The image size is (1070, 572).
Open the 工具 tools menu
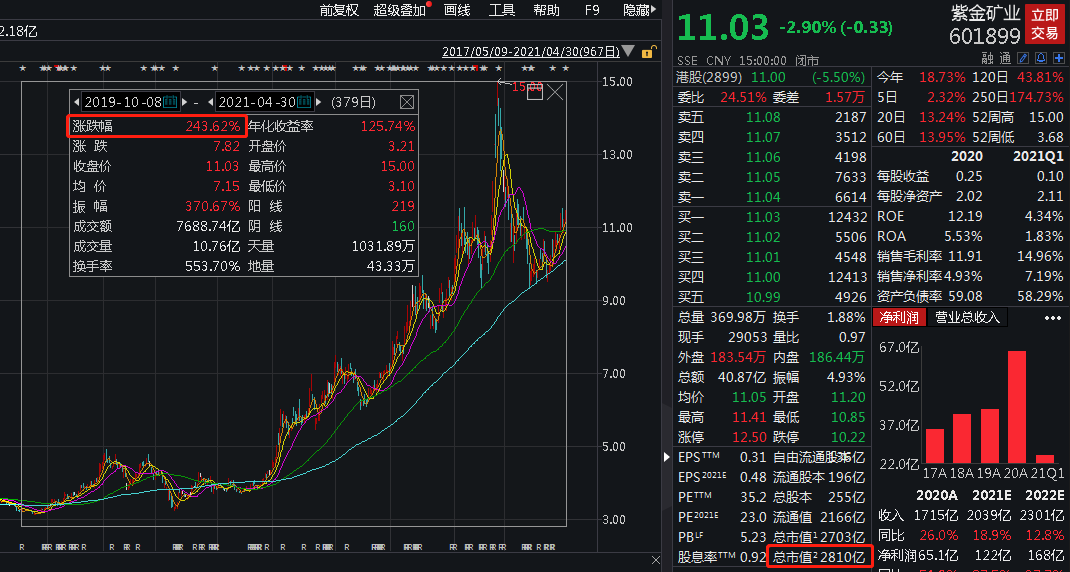502,10
